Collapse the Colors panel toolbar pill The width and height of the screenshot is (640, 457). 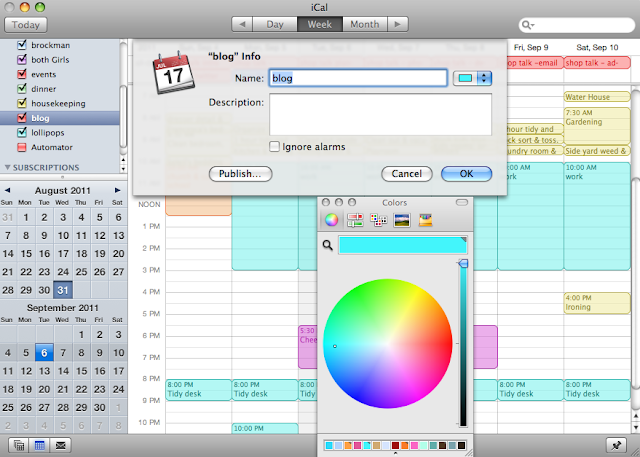click(x=462, y=202)
